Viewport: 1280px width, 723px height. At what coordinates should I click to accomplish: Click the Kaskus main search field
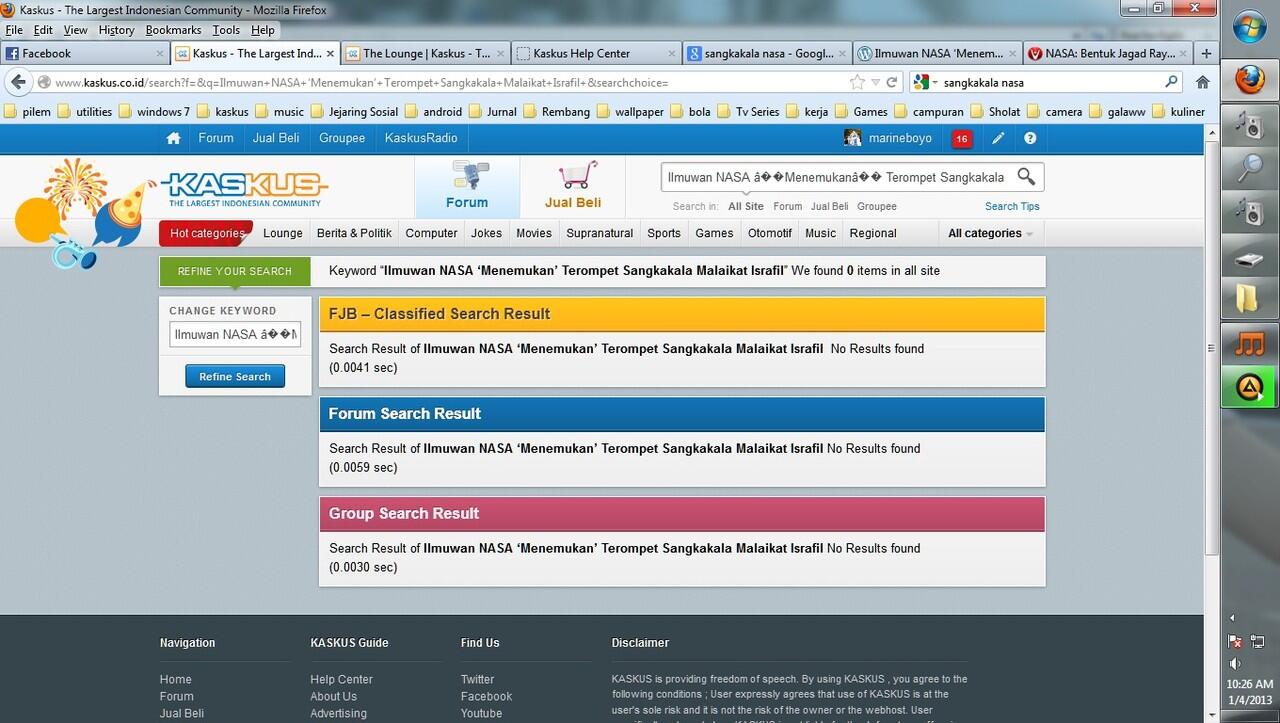(835, 177)
